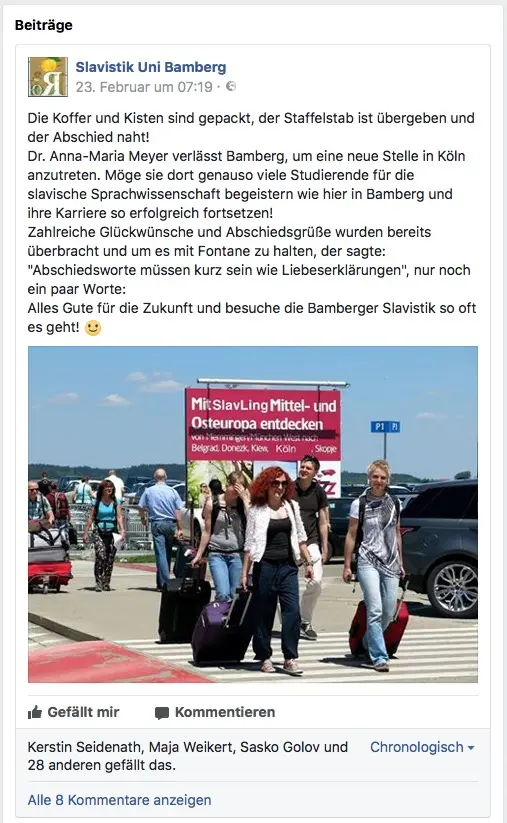507x823 pixels.
Task: Click the speech bubble comment icon
Action: (162, 713)
